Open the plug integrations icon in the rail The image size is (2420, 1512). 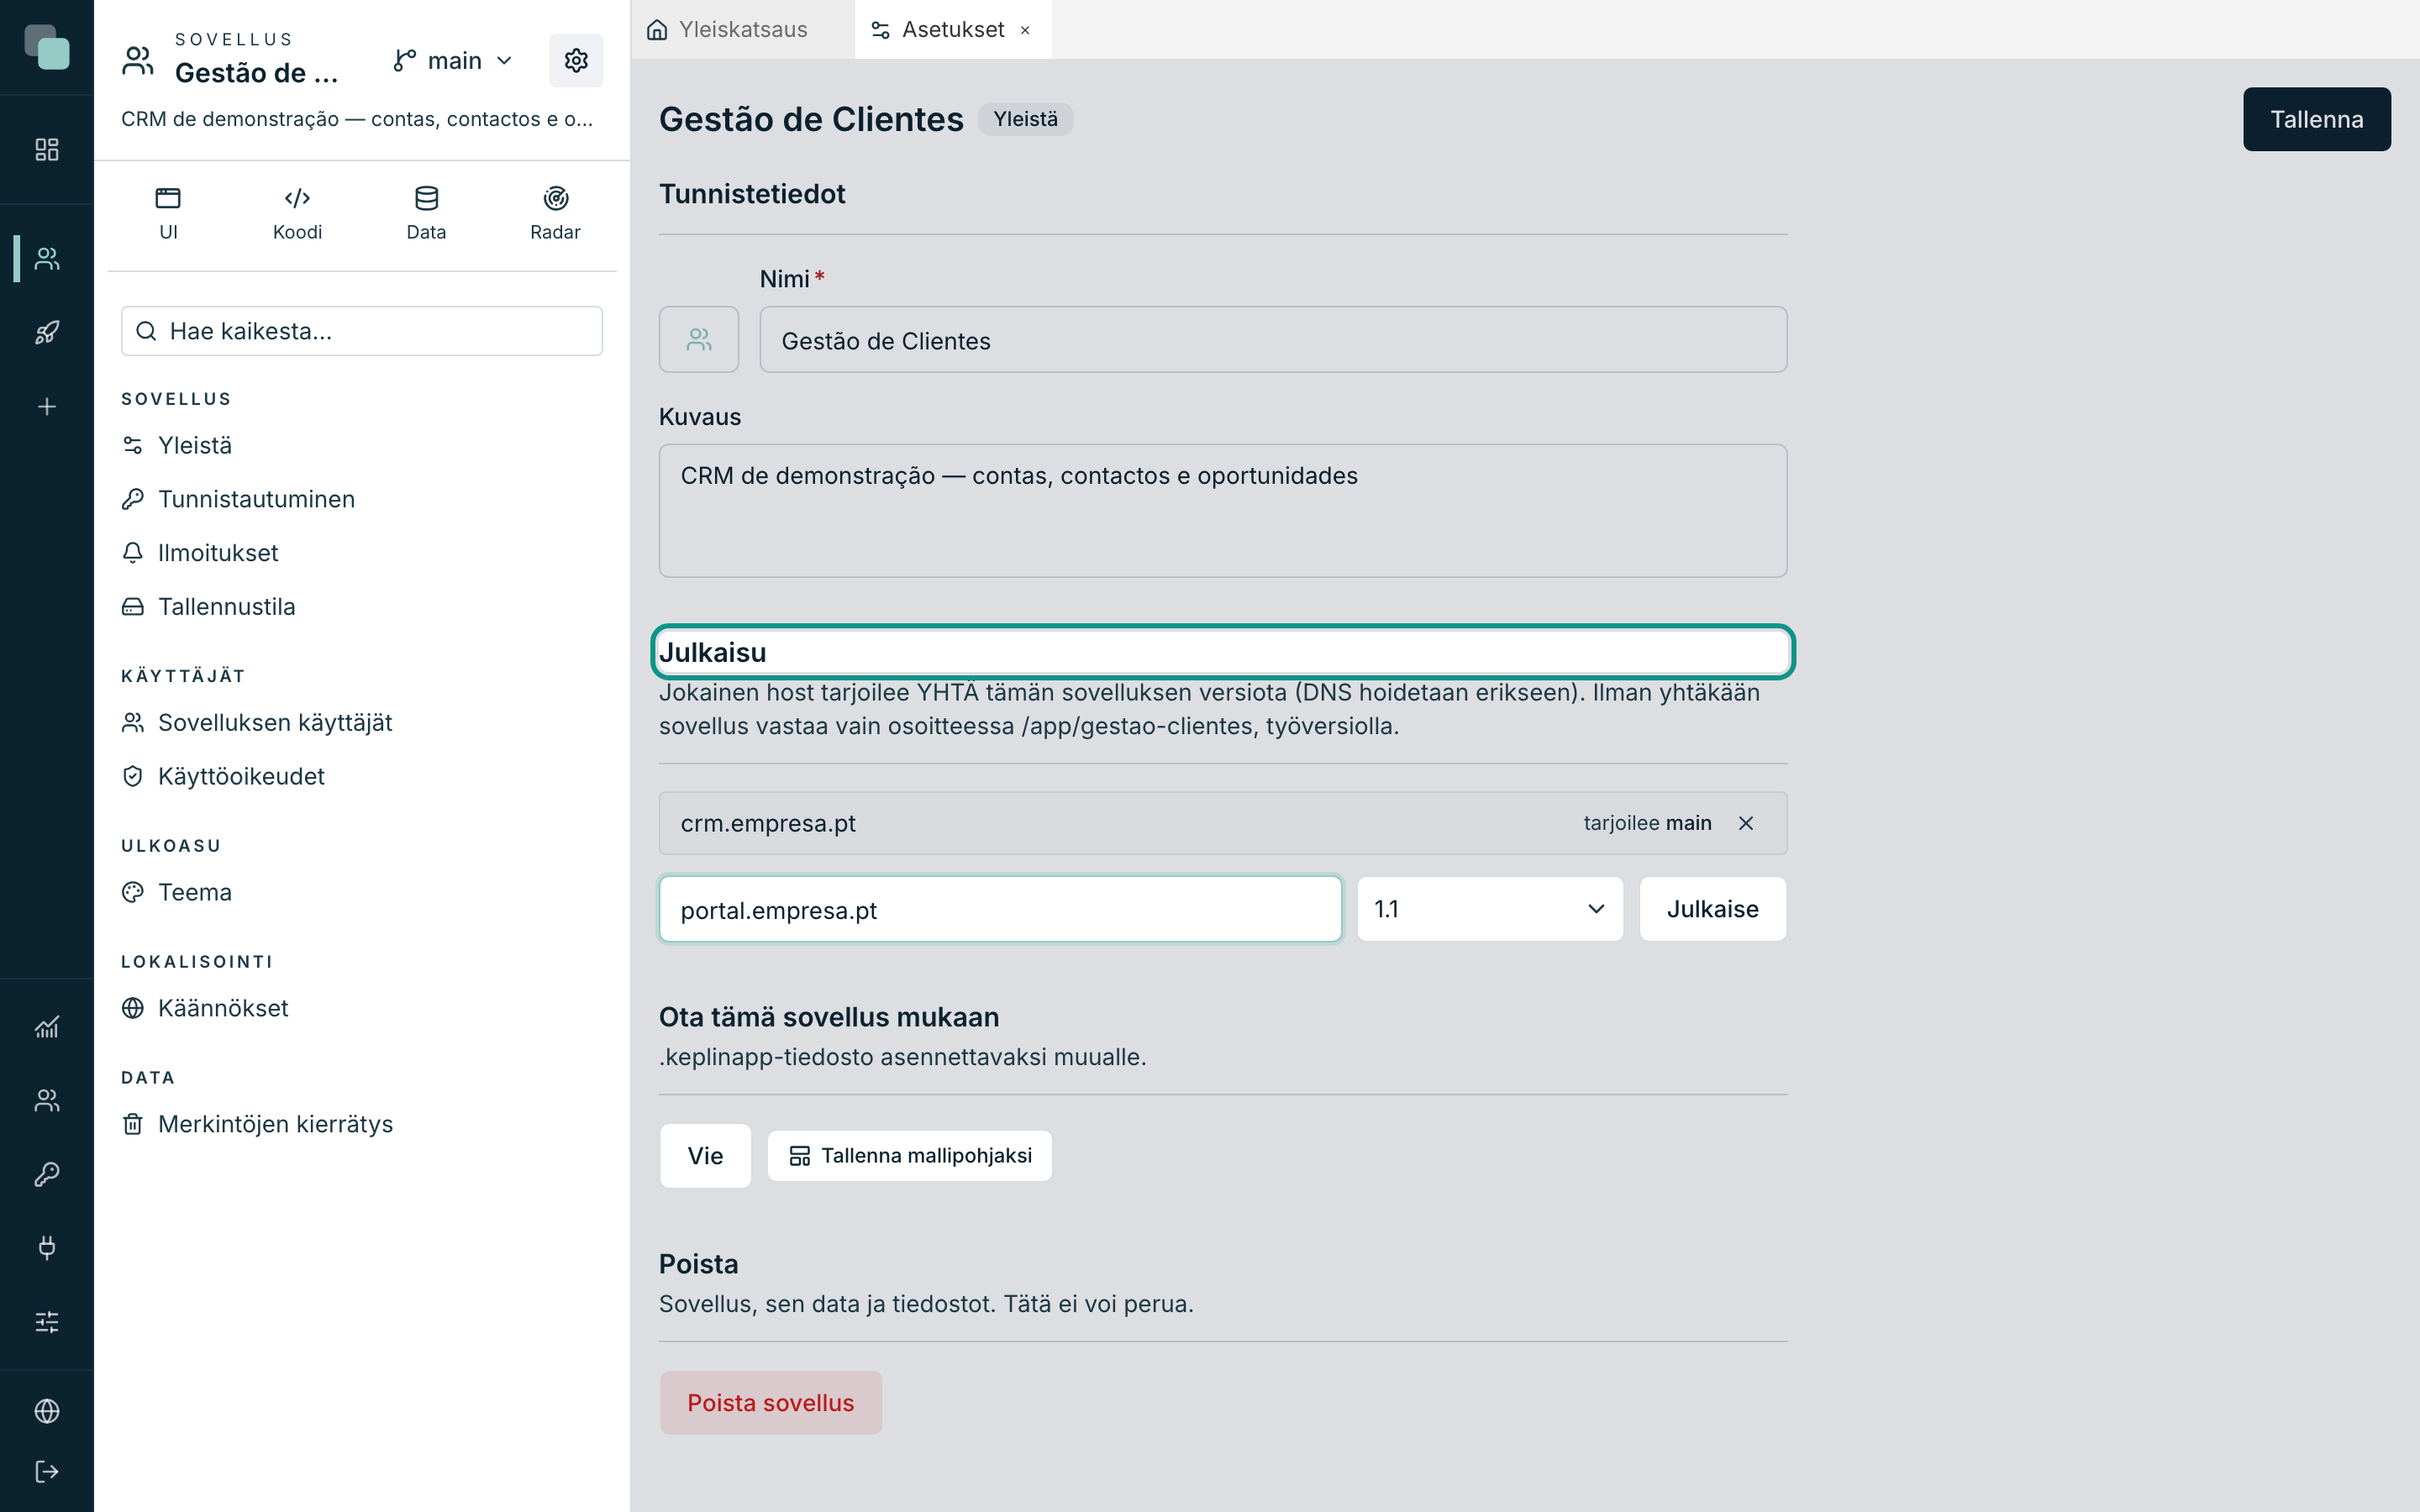point(47,1248)
